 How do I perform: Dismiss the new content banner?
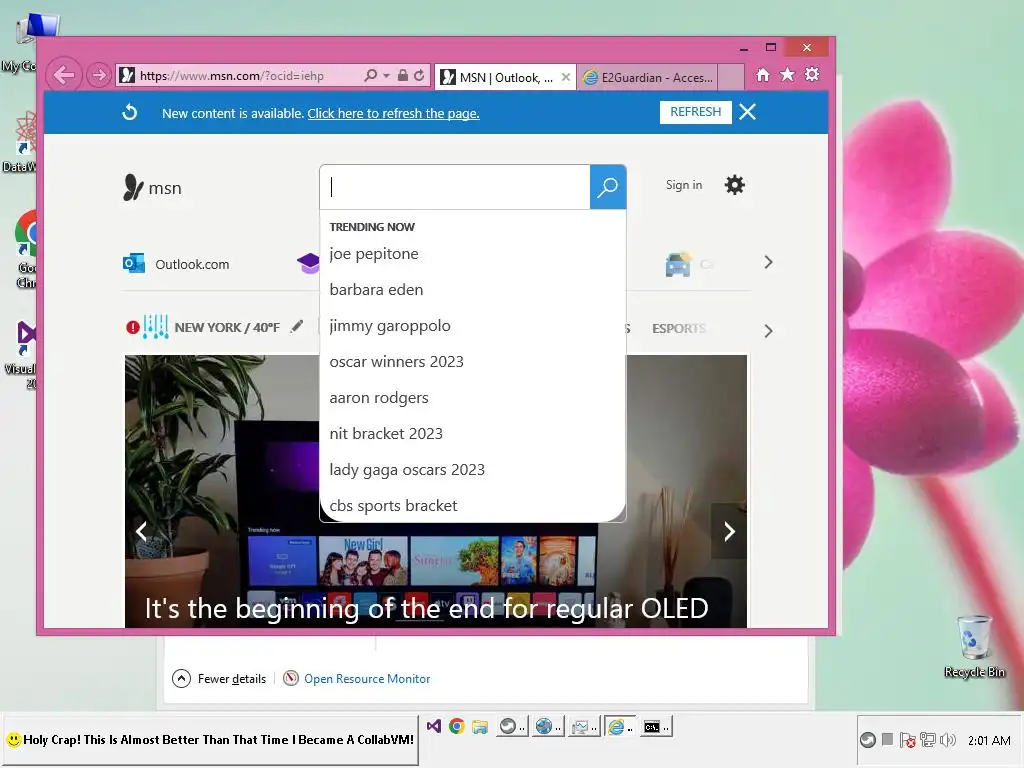point(748,112)
